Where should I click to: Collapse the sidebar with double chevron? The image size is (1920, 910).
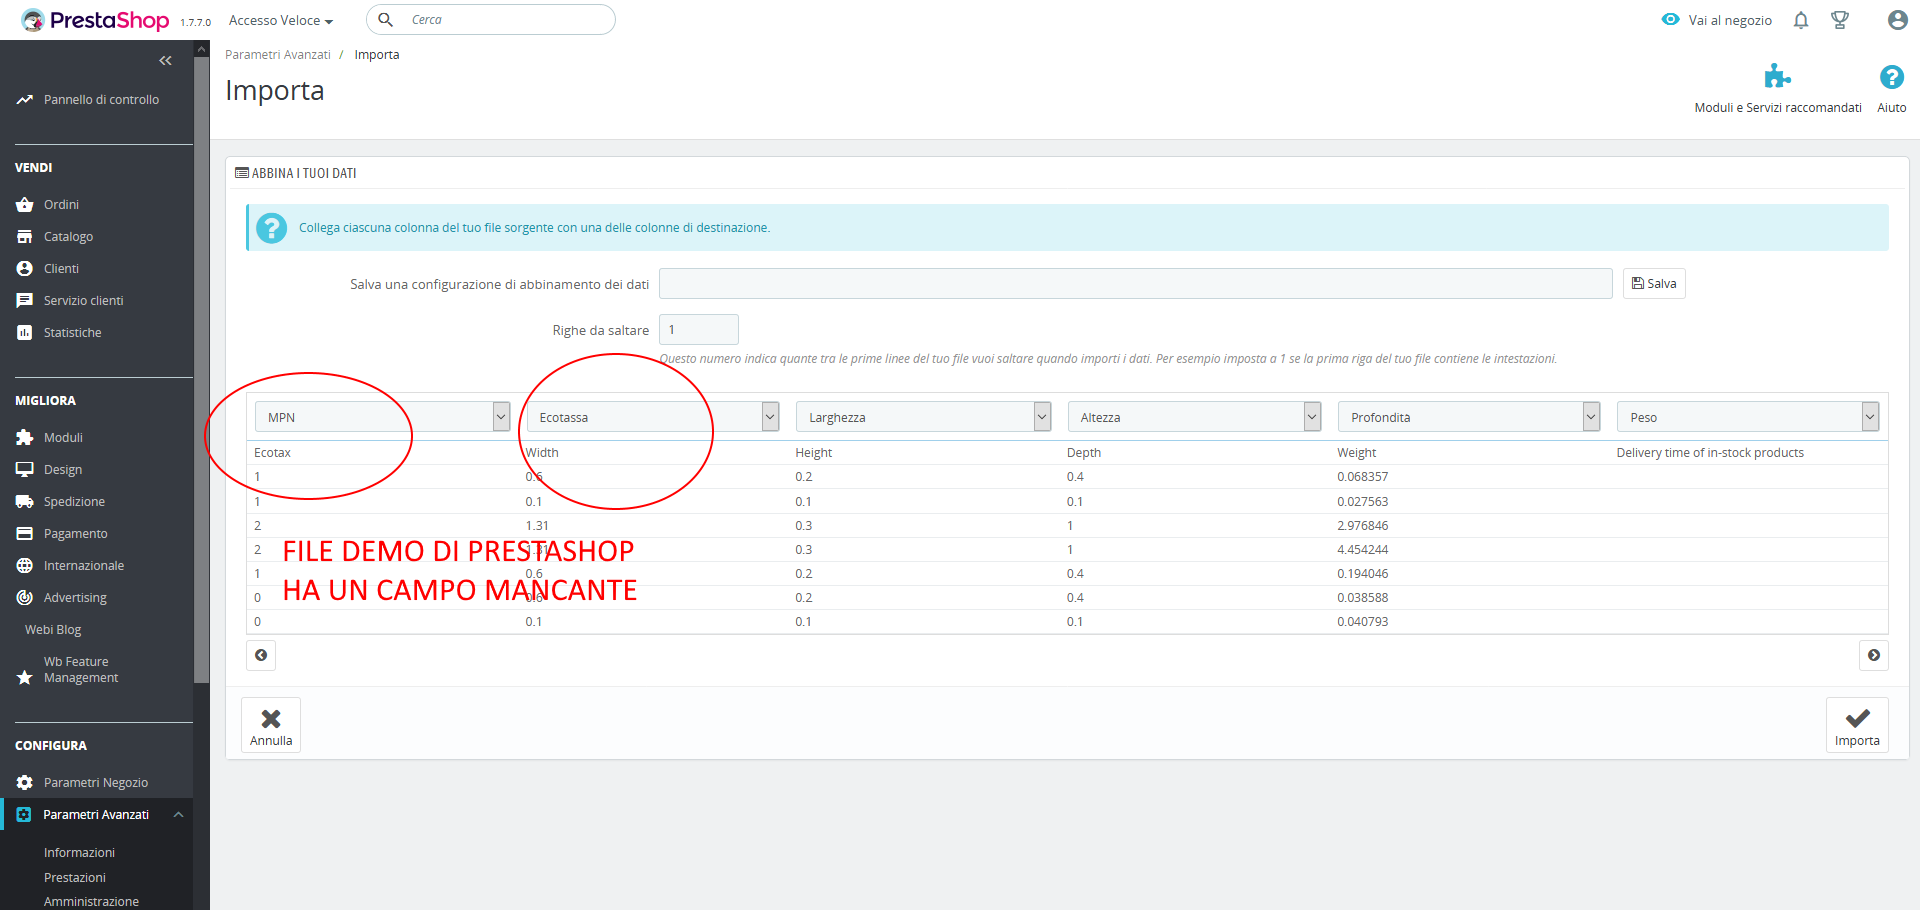165,61
